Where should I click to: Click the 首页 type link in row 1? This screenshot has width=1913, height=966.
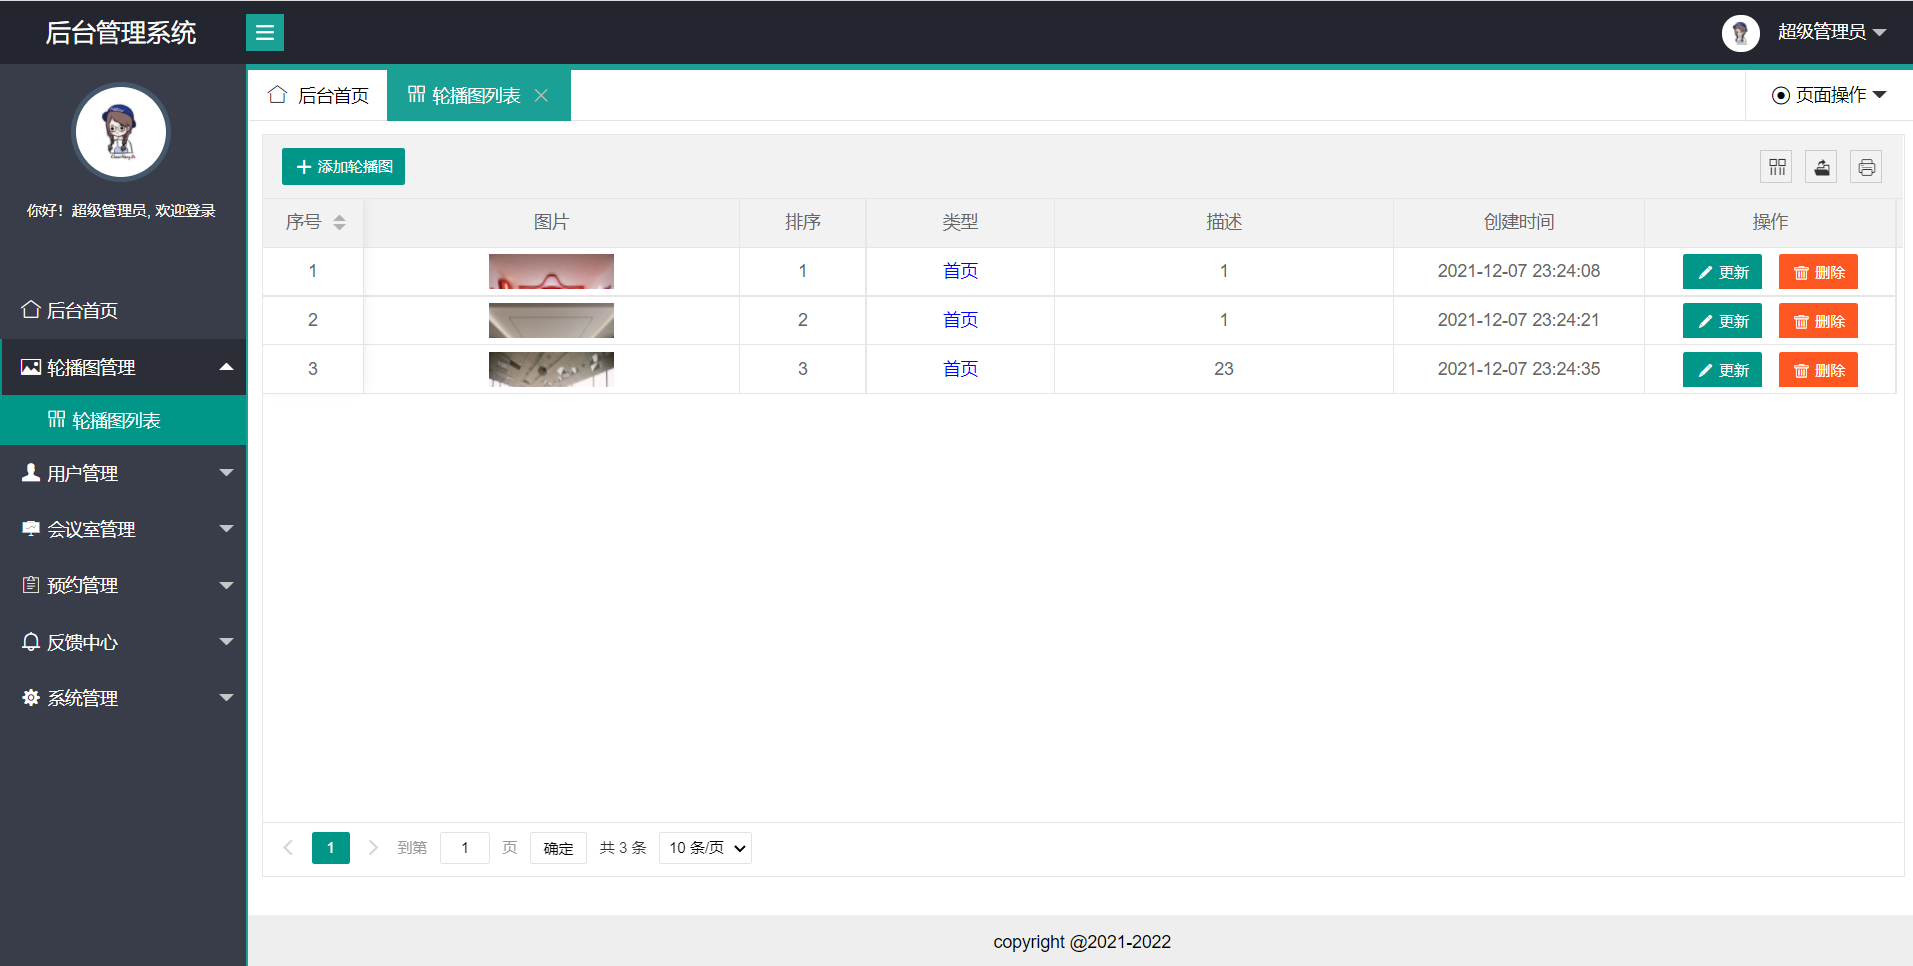pos(960,271)
